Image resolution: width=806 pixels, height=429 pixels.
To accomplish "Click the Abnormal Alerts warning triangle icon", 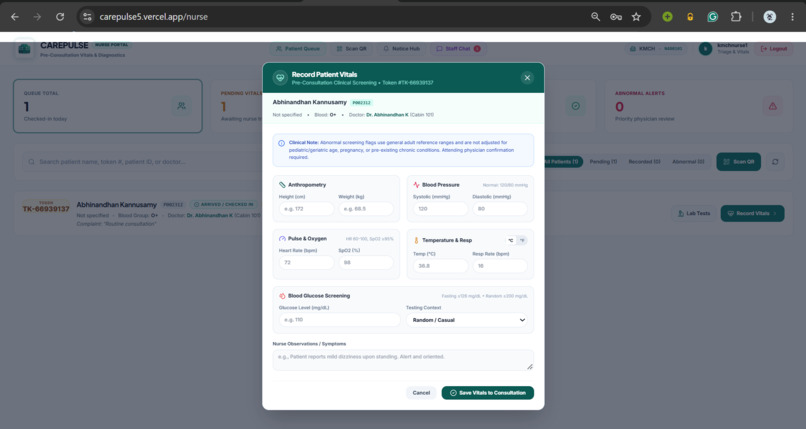I will tap(773, 106).
